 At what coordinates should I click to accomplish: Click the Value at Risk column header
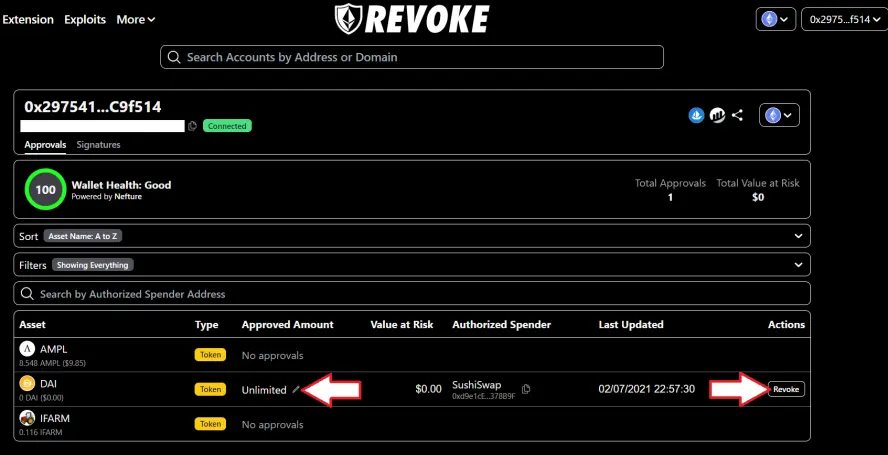402,325
